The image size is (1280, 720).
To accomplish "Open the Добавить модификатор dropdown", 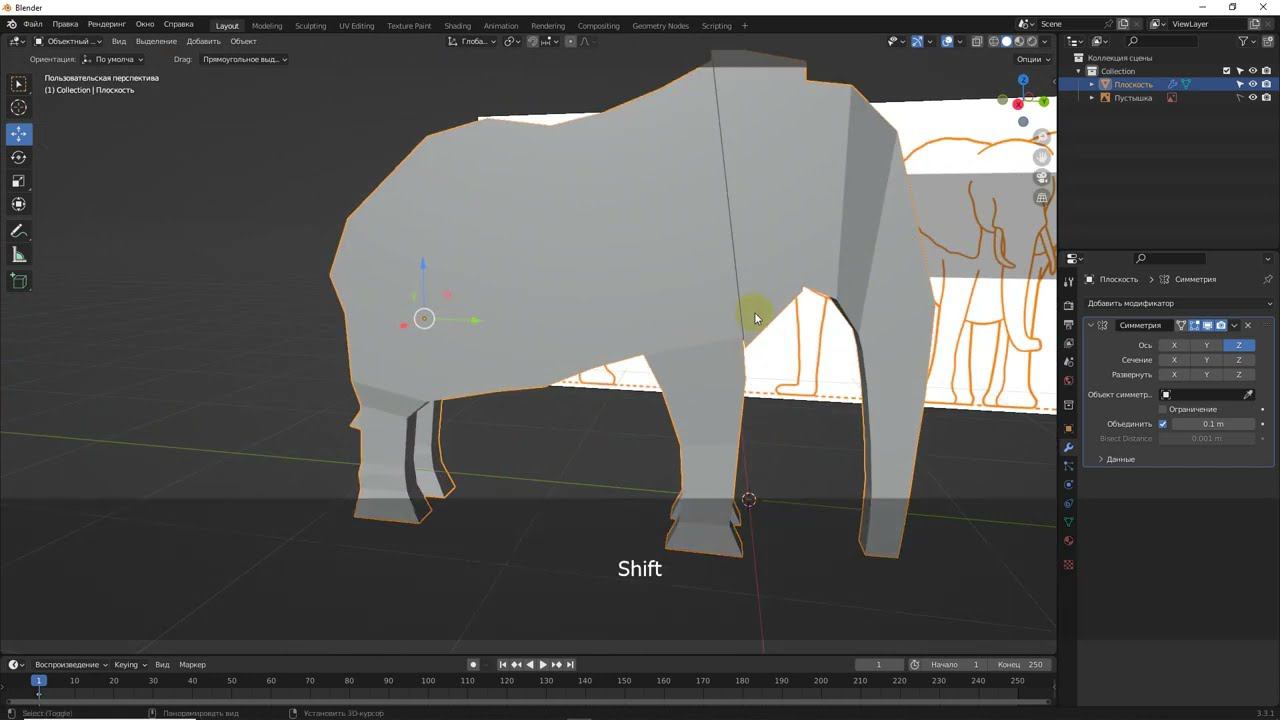I will [x=1179, y=303].
